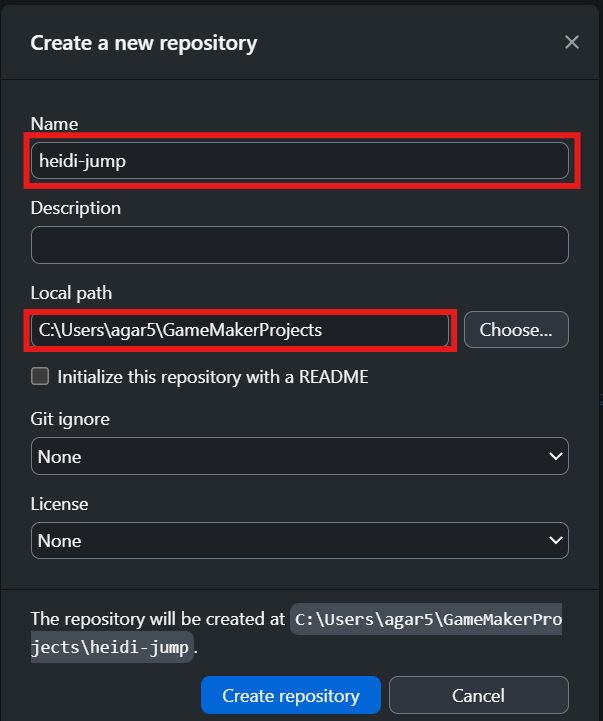Screen dimensions: 603x721
Task: Click the Name field label
Action: click(54, 124)
